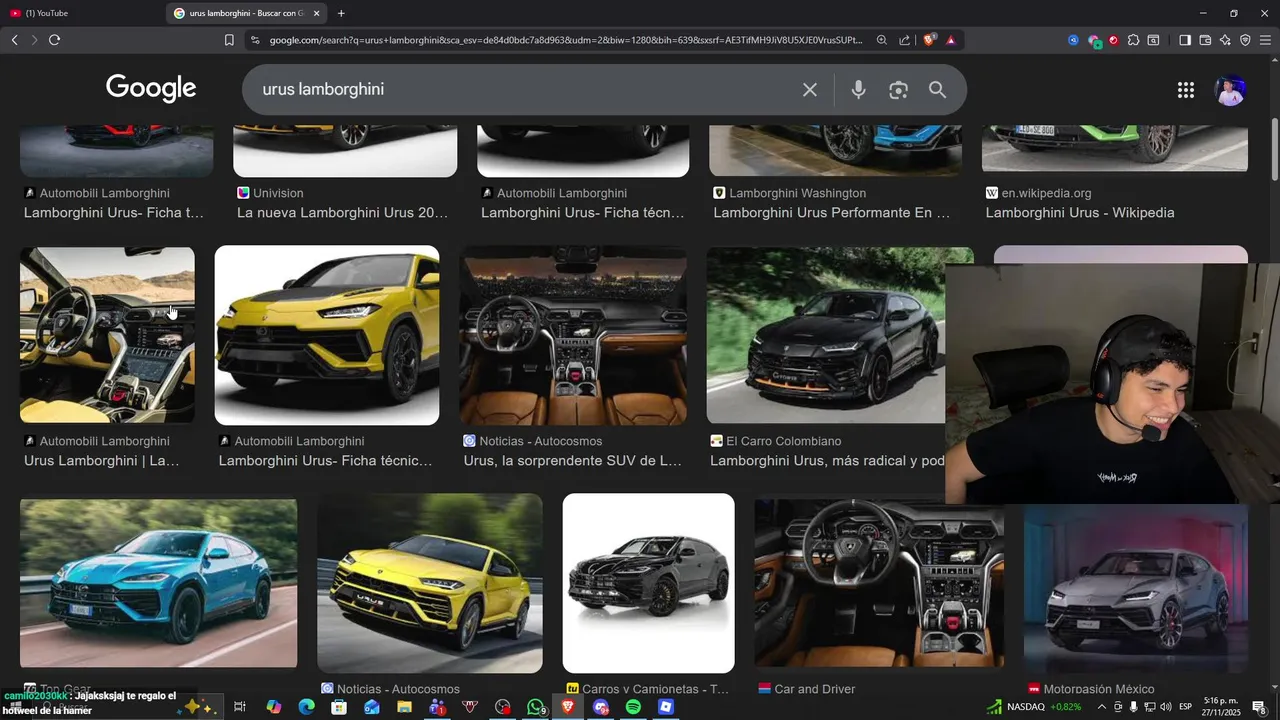The image size is (1280, 720).
Task: Click the 'El Carro Colombiano' source label
Action: tap(783, 441)
